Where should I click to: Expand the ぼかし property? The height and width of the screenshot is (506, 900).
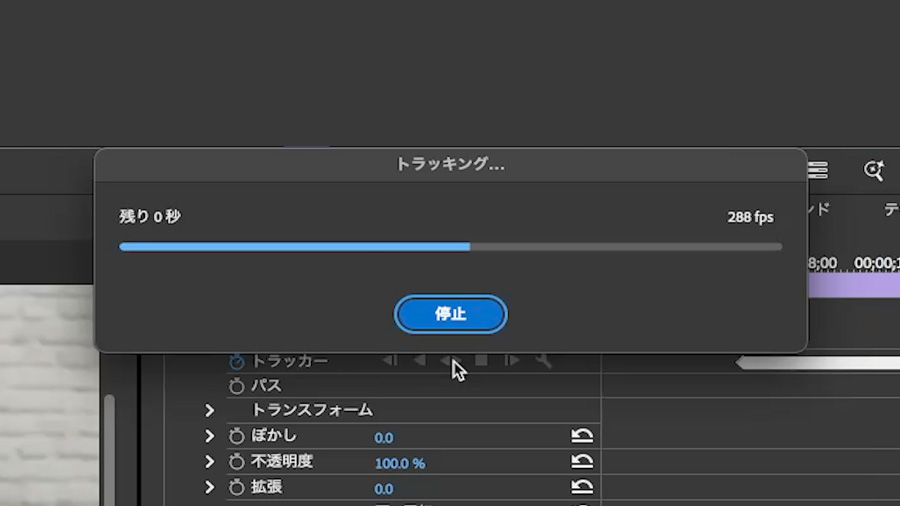pyautogui.click(x=210, y=436)
